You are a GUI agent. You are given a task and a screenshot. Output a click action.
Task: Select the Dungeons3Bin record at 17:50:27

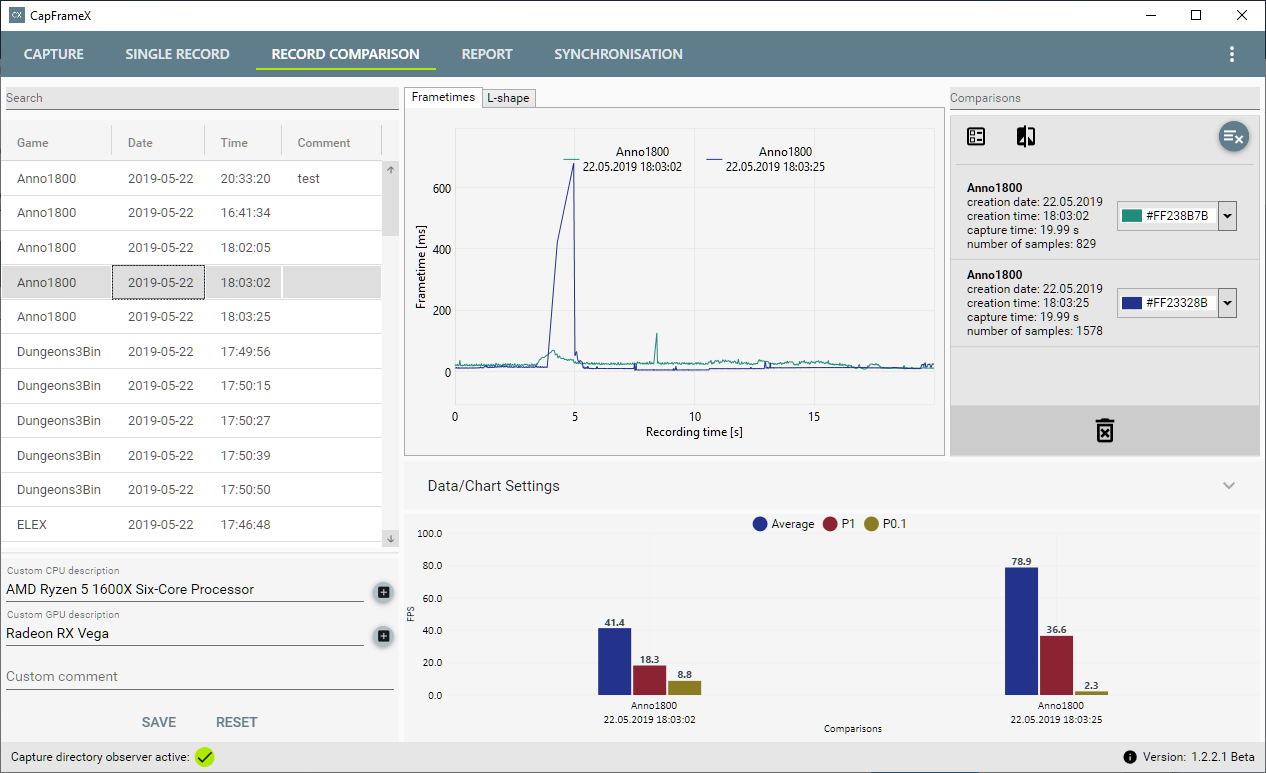click(x=191, y=421)
